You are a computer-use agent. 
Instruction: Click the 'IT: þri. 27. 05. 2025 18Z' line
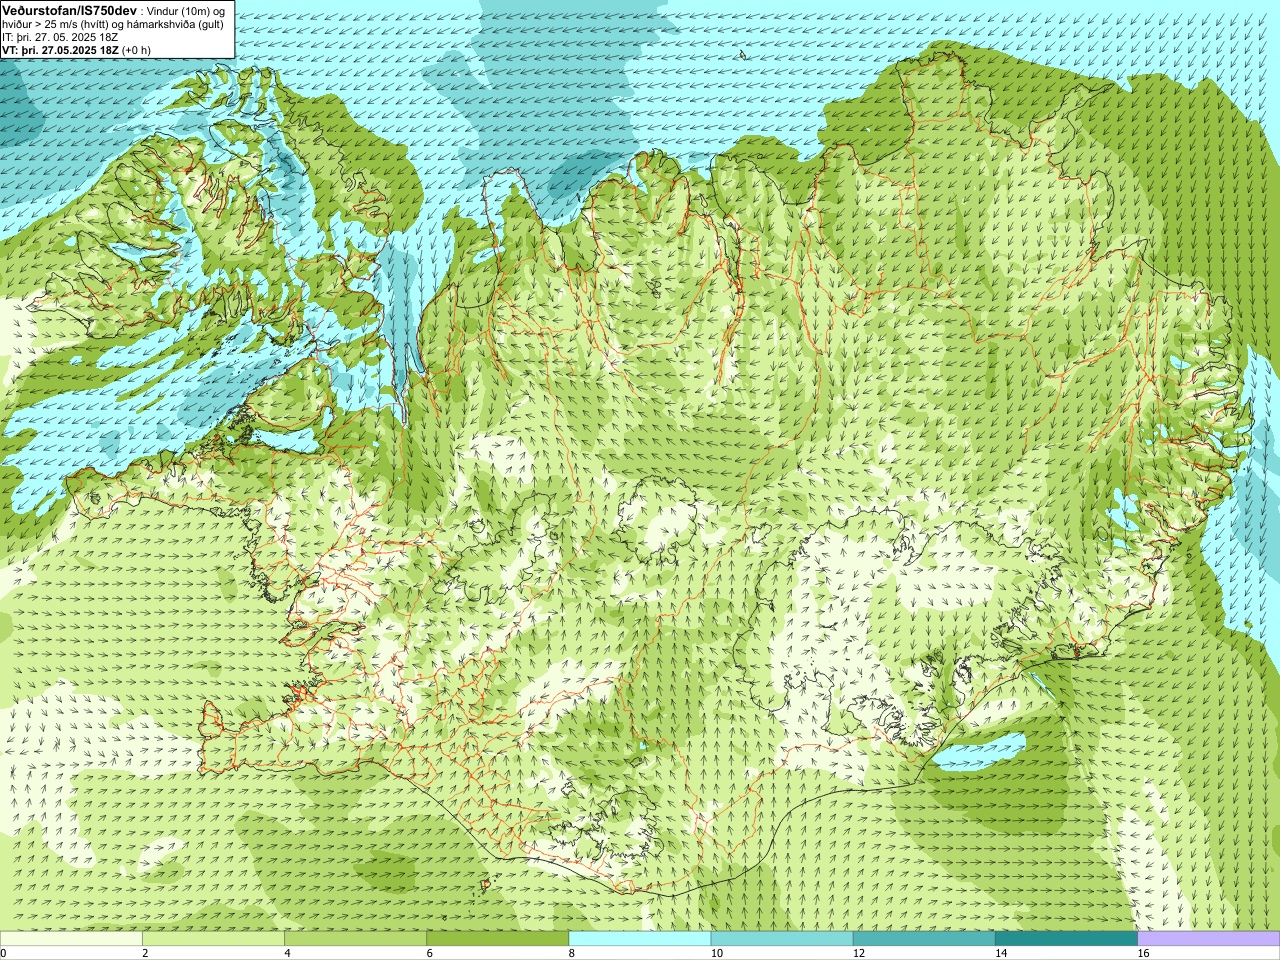click(x=60, y=37)
